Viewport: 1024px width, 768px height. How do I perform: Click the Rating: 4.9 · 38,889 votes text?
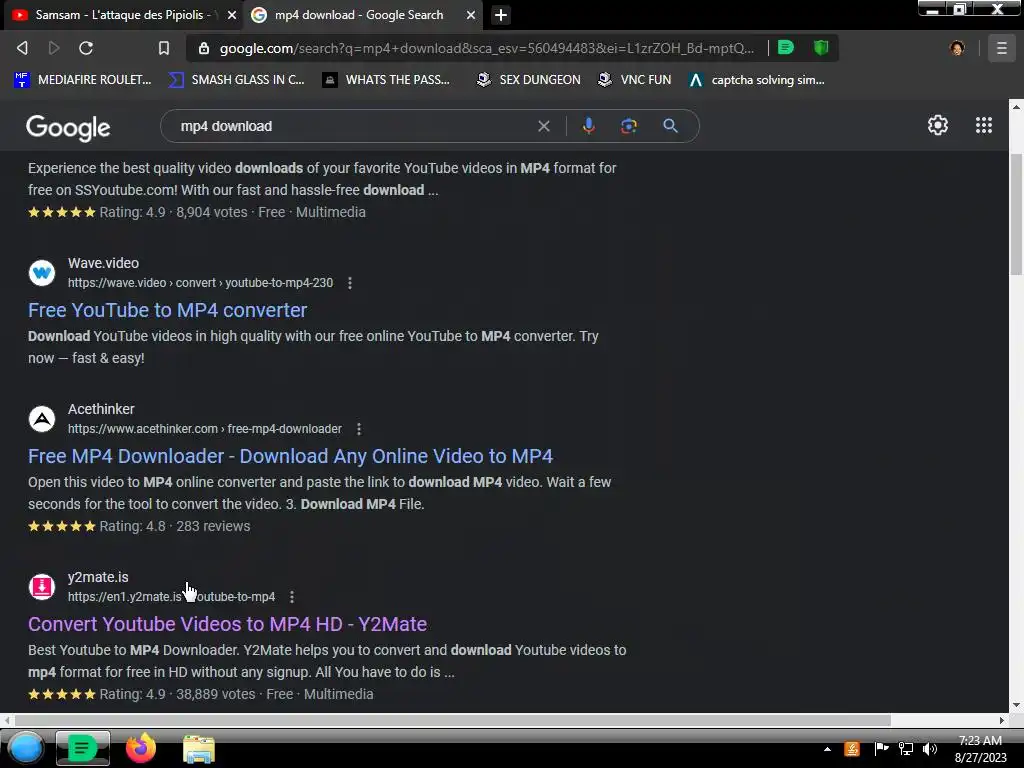click(x=177, y=694)
